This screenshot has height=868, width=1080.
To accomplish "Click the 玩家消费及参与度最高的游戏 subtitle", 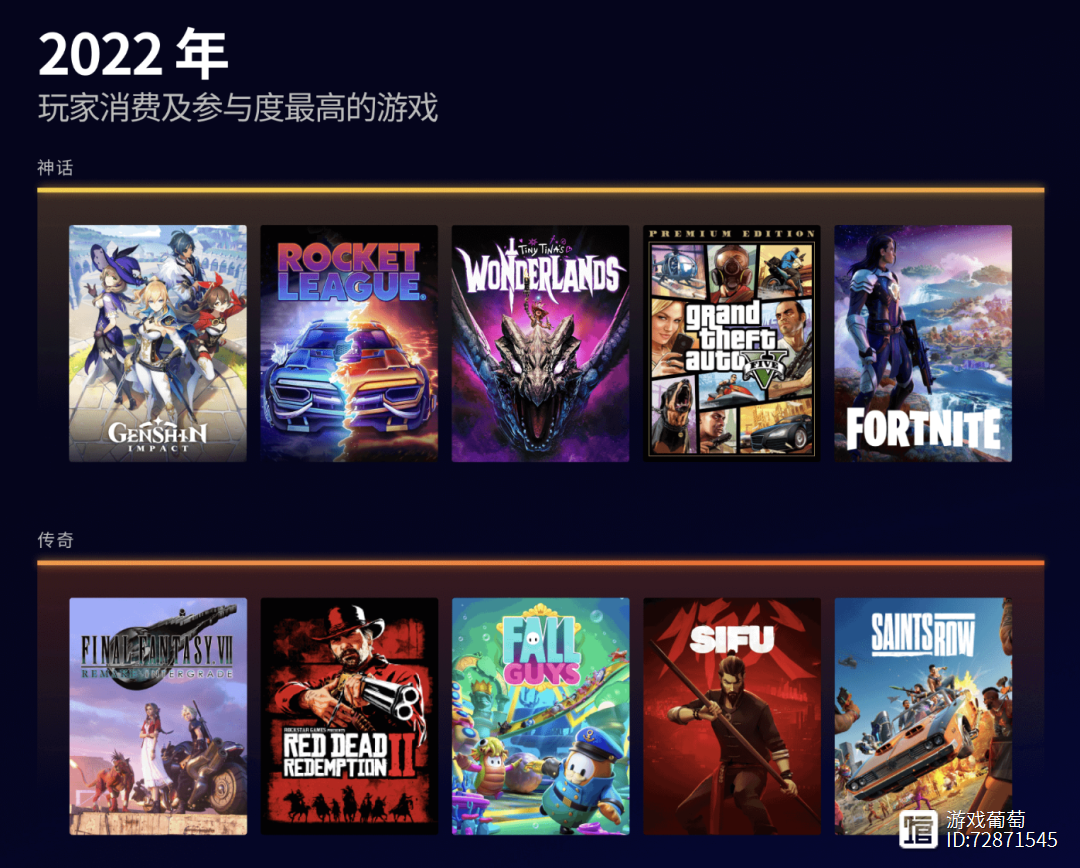I will tap(238, 107).
